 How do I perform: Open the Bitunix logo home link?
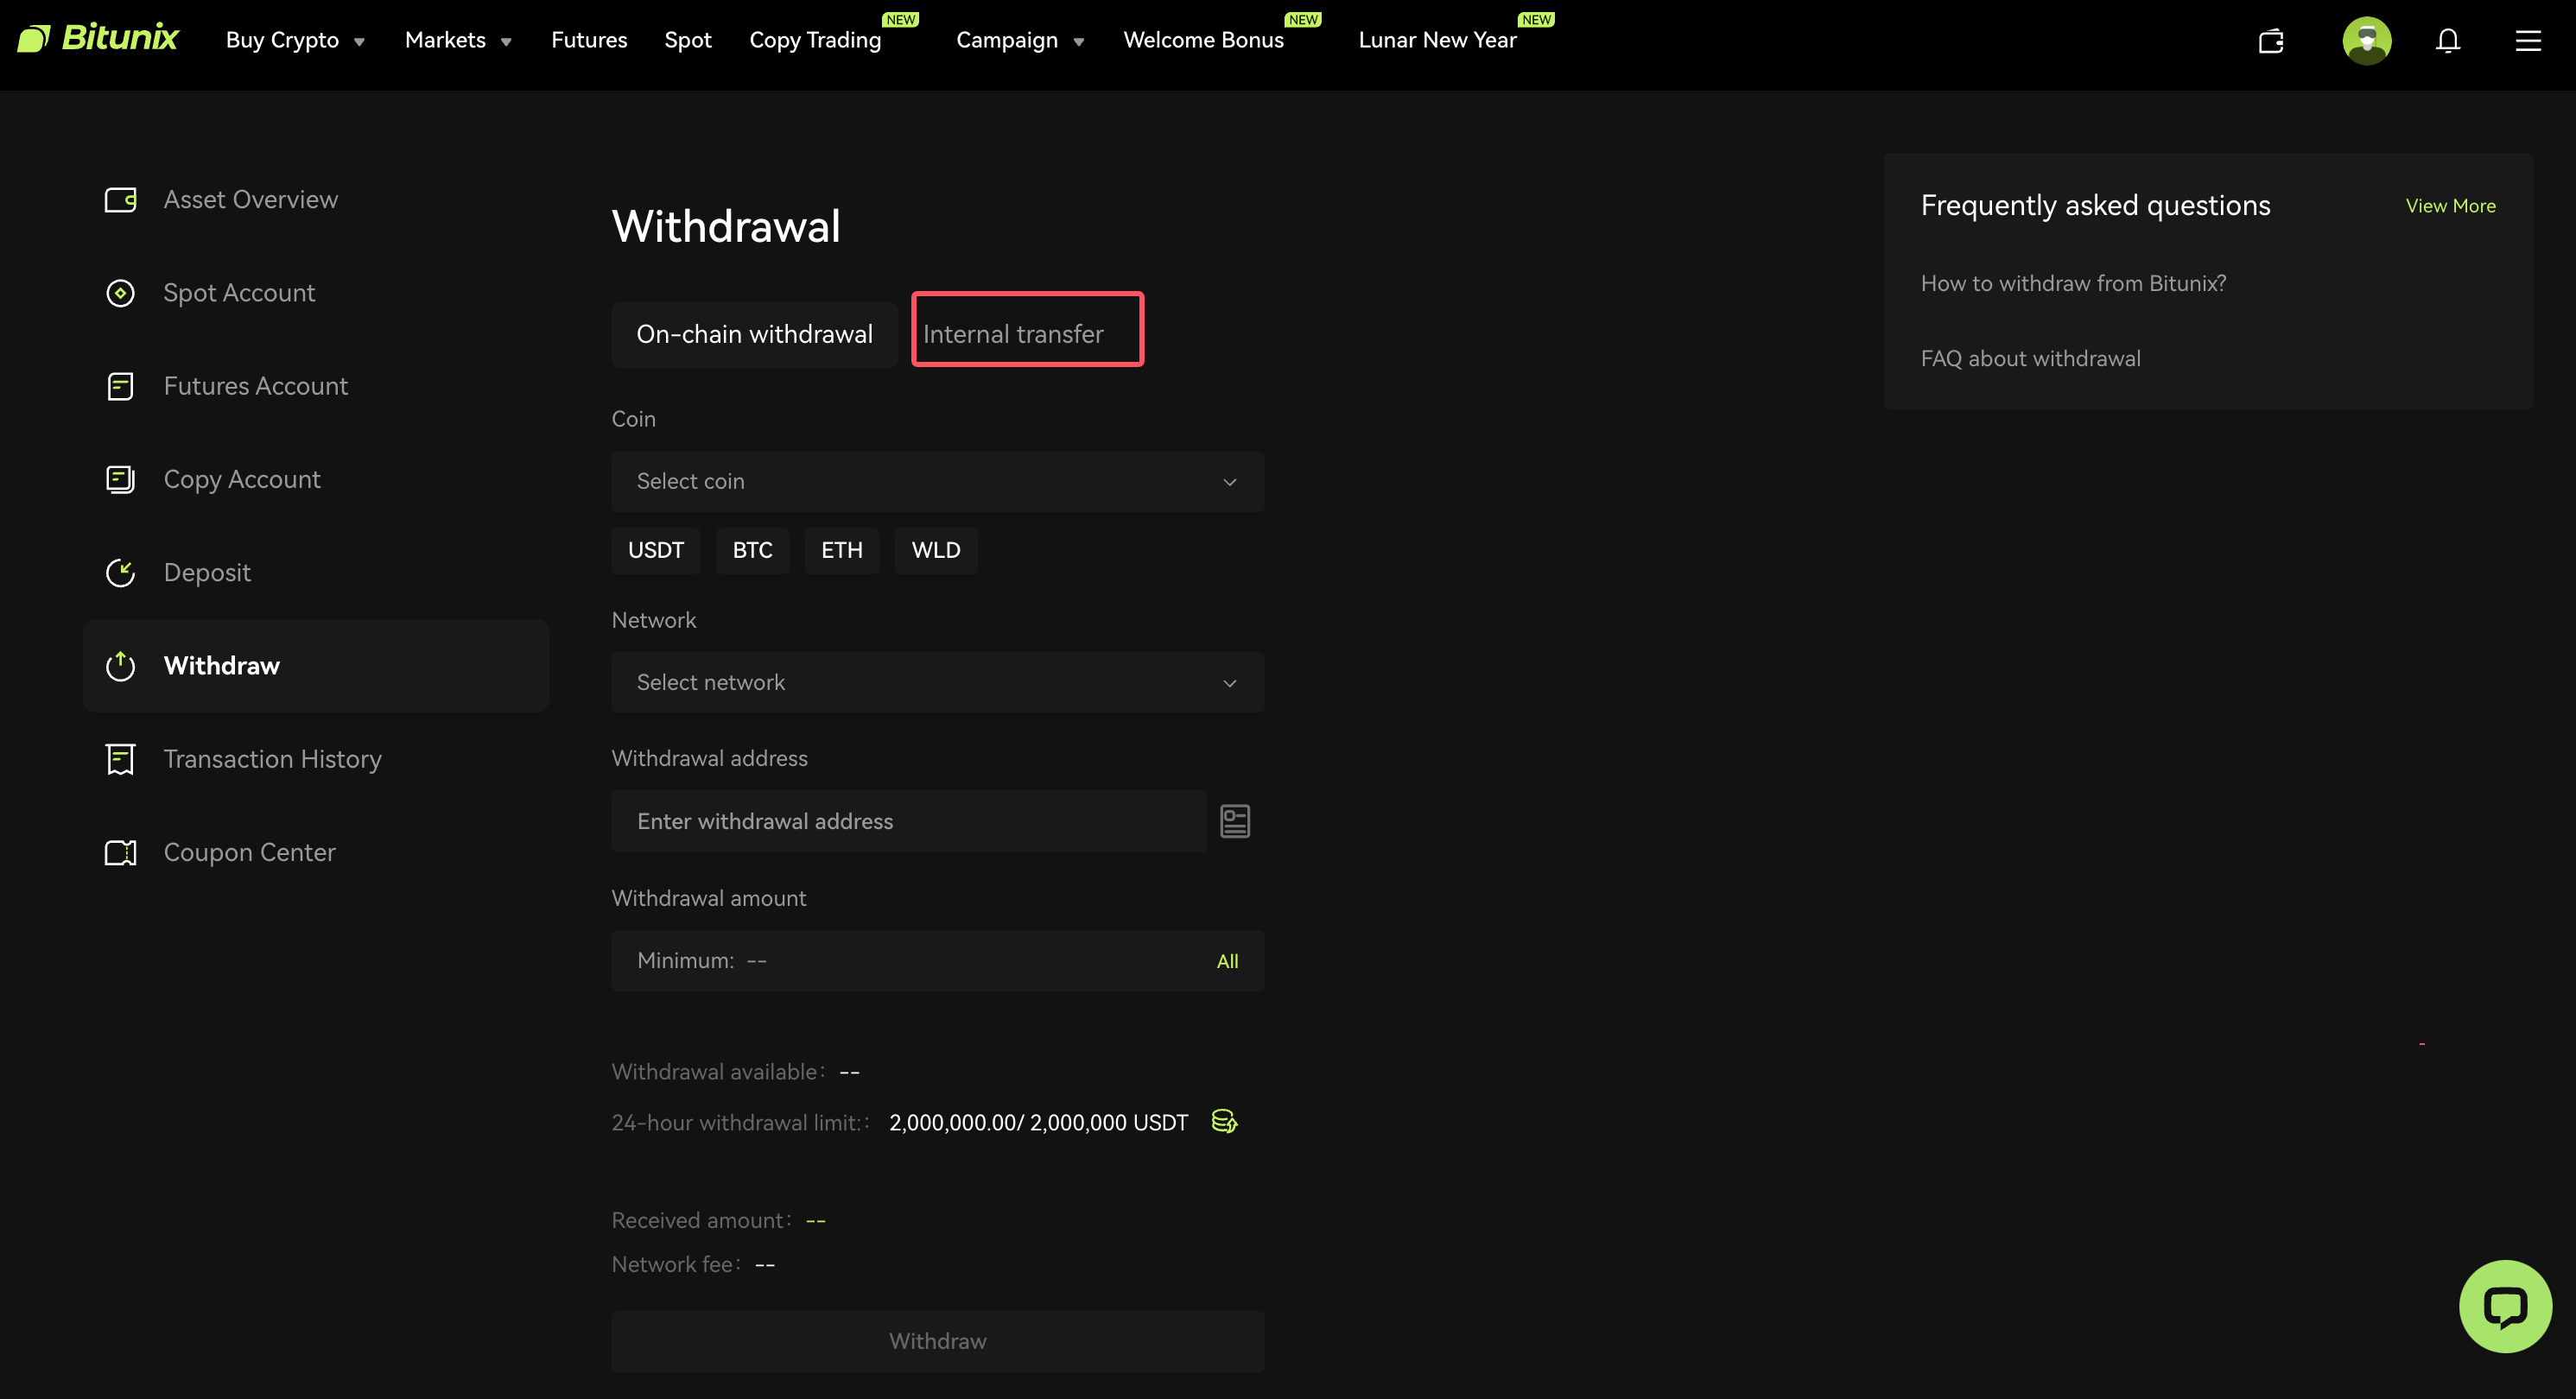98,39
